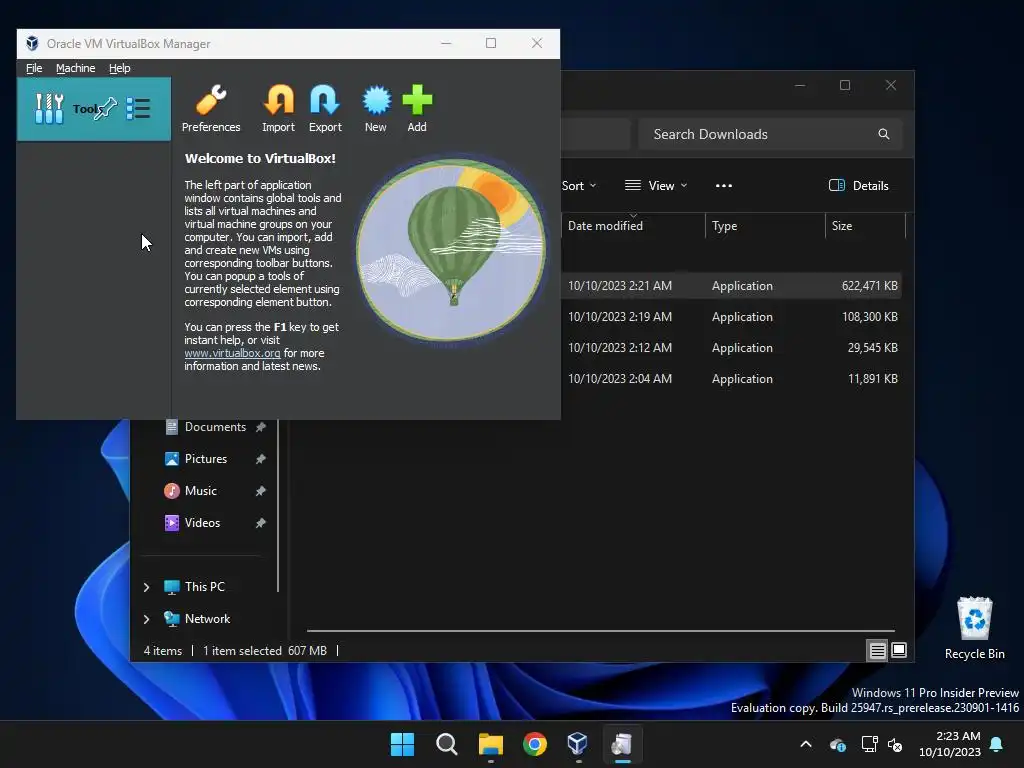Viewport: 1024px width, 768px height.
Task: Click the pin icon beside Videos
Action: click(x=261, y=523)
